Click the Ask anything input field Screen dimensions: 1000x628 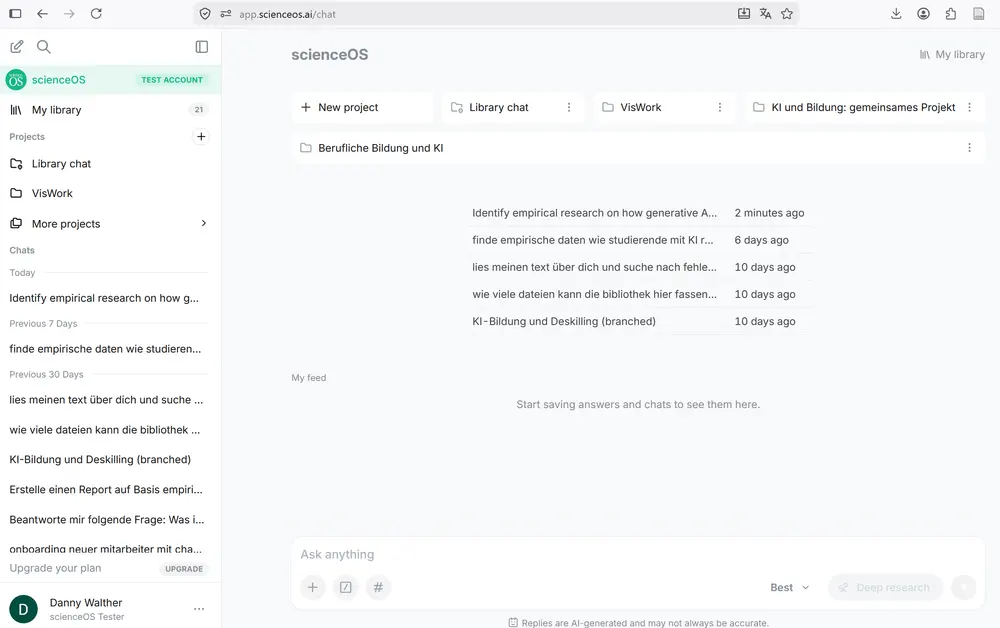pos(638,555)
